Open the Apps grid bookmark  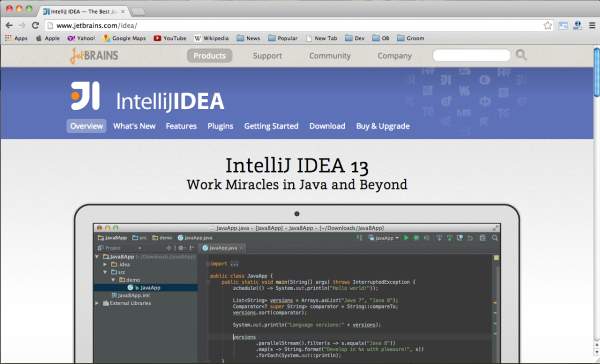[16, 38]
